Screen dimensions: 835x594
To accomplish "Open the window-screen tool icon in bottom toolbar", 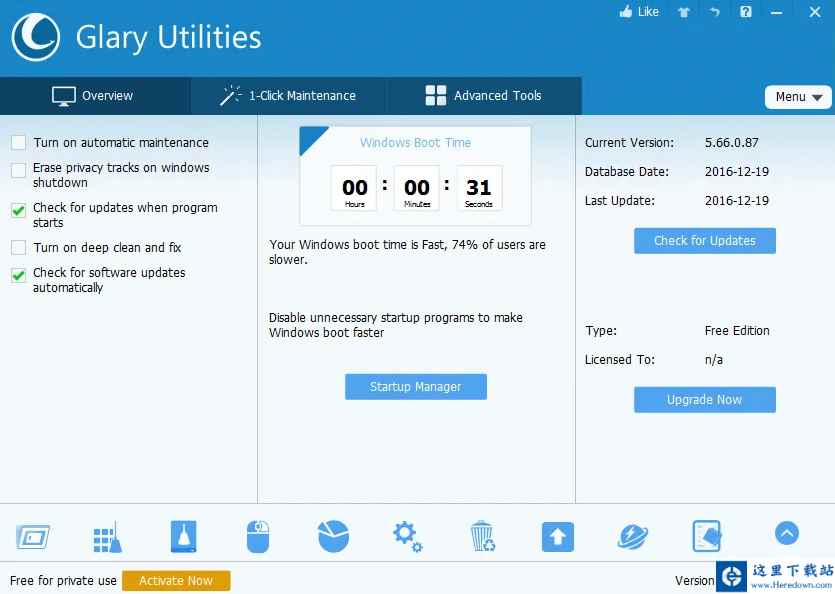I will 33,537.
